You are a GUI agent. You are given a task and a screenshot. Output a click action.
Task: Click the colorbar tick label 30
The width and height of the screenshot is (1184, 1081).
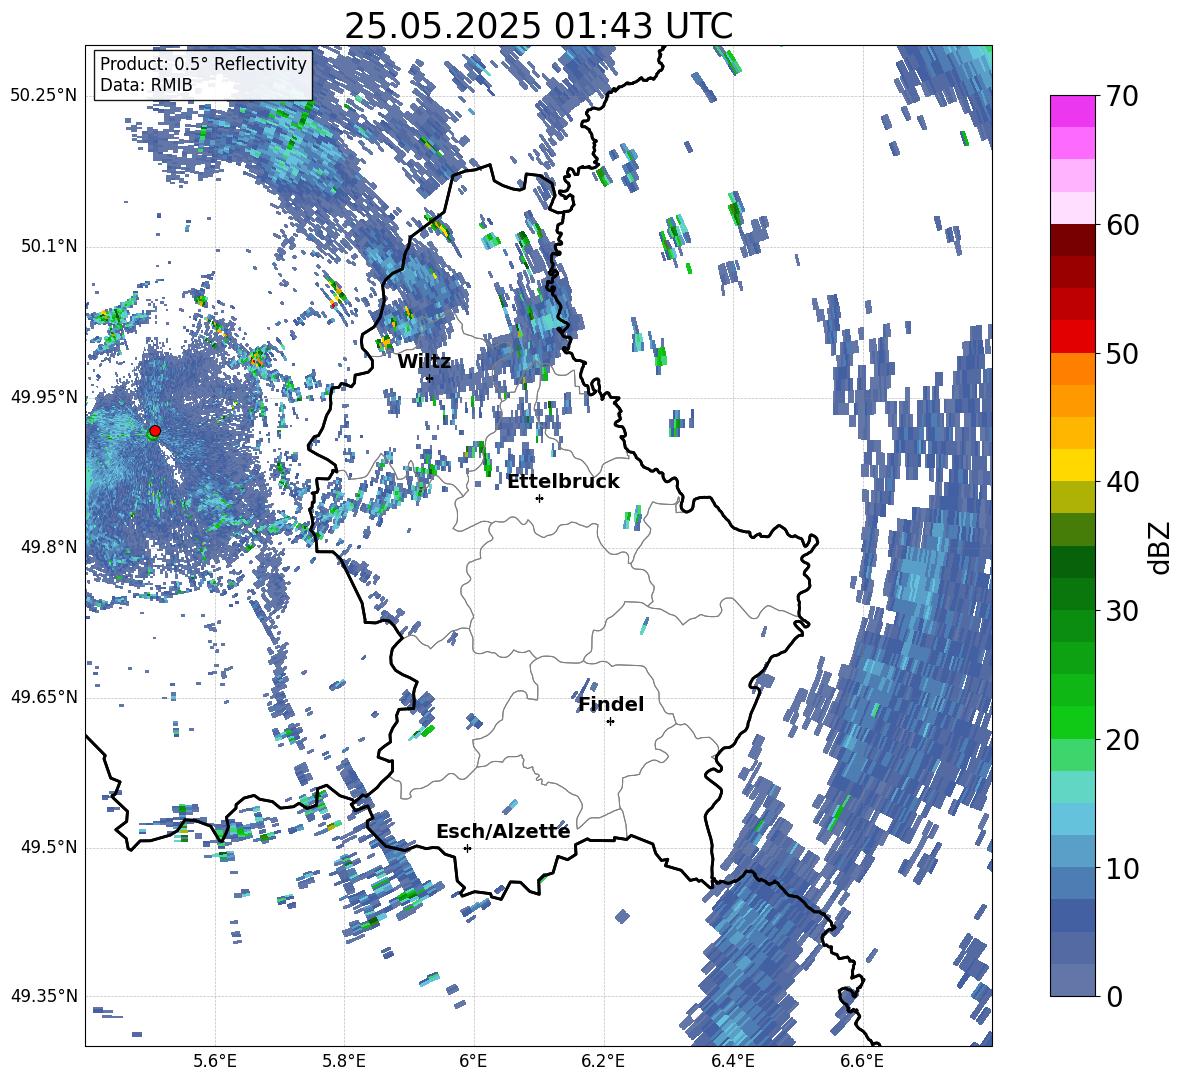(1122, 611)
